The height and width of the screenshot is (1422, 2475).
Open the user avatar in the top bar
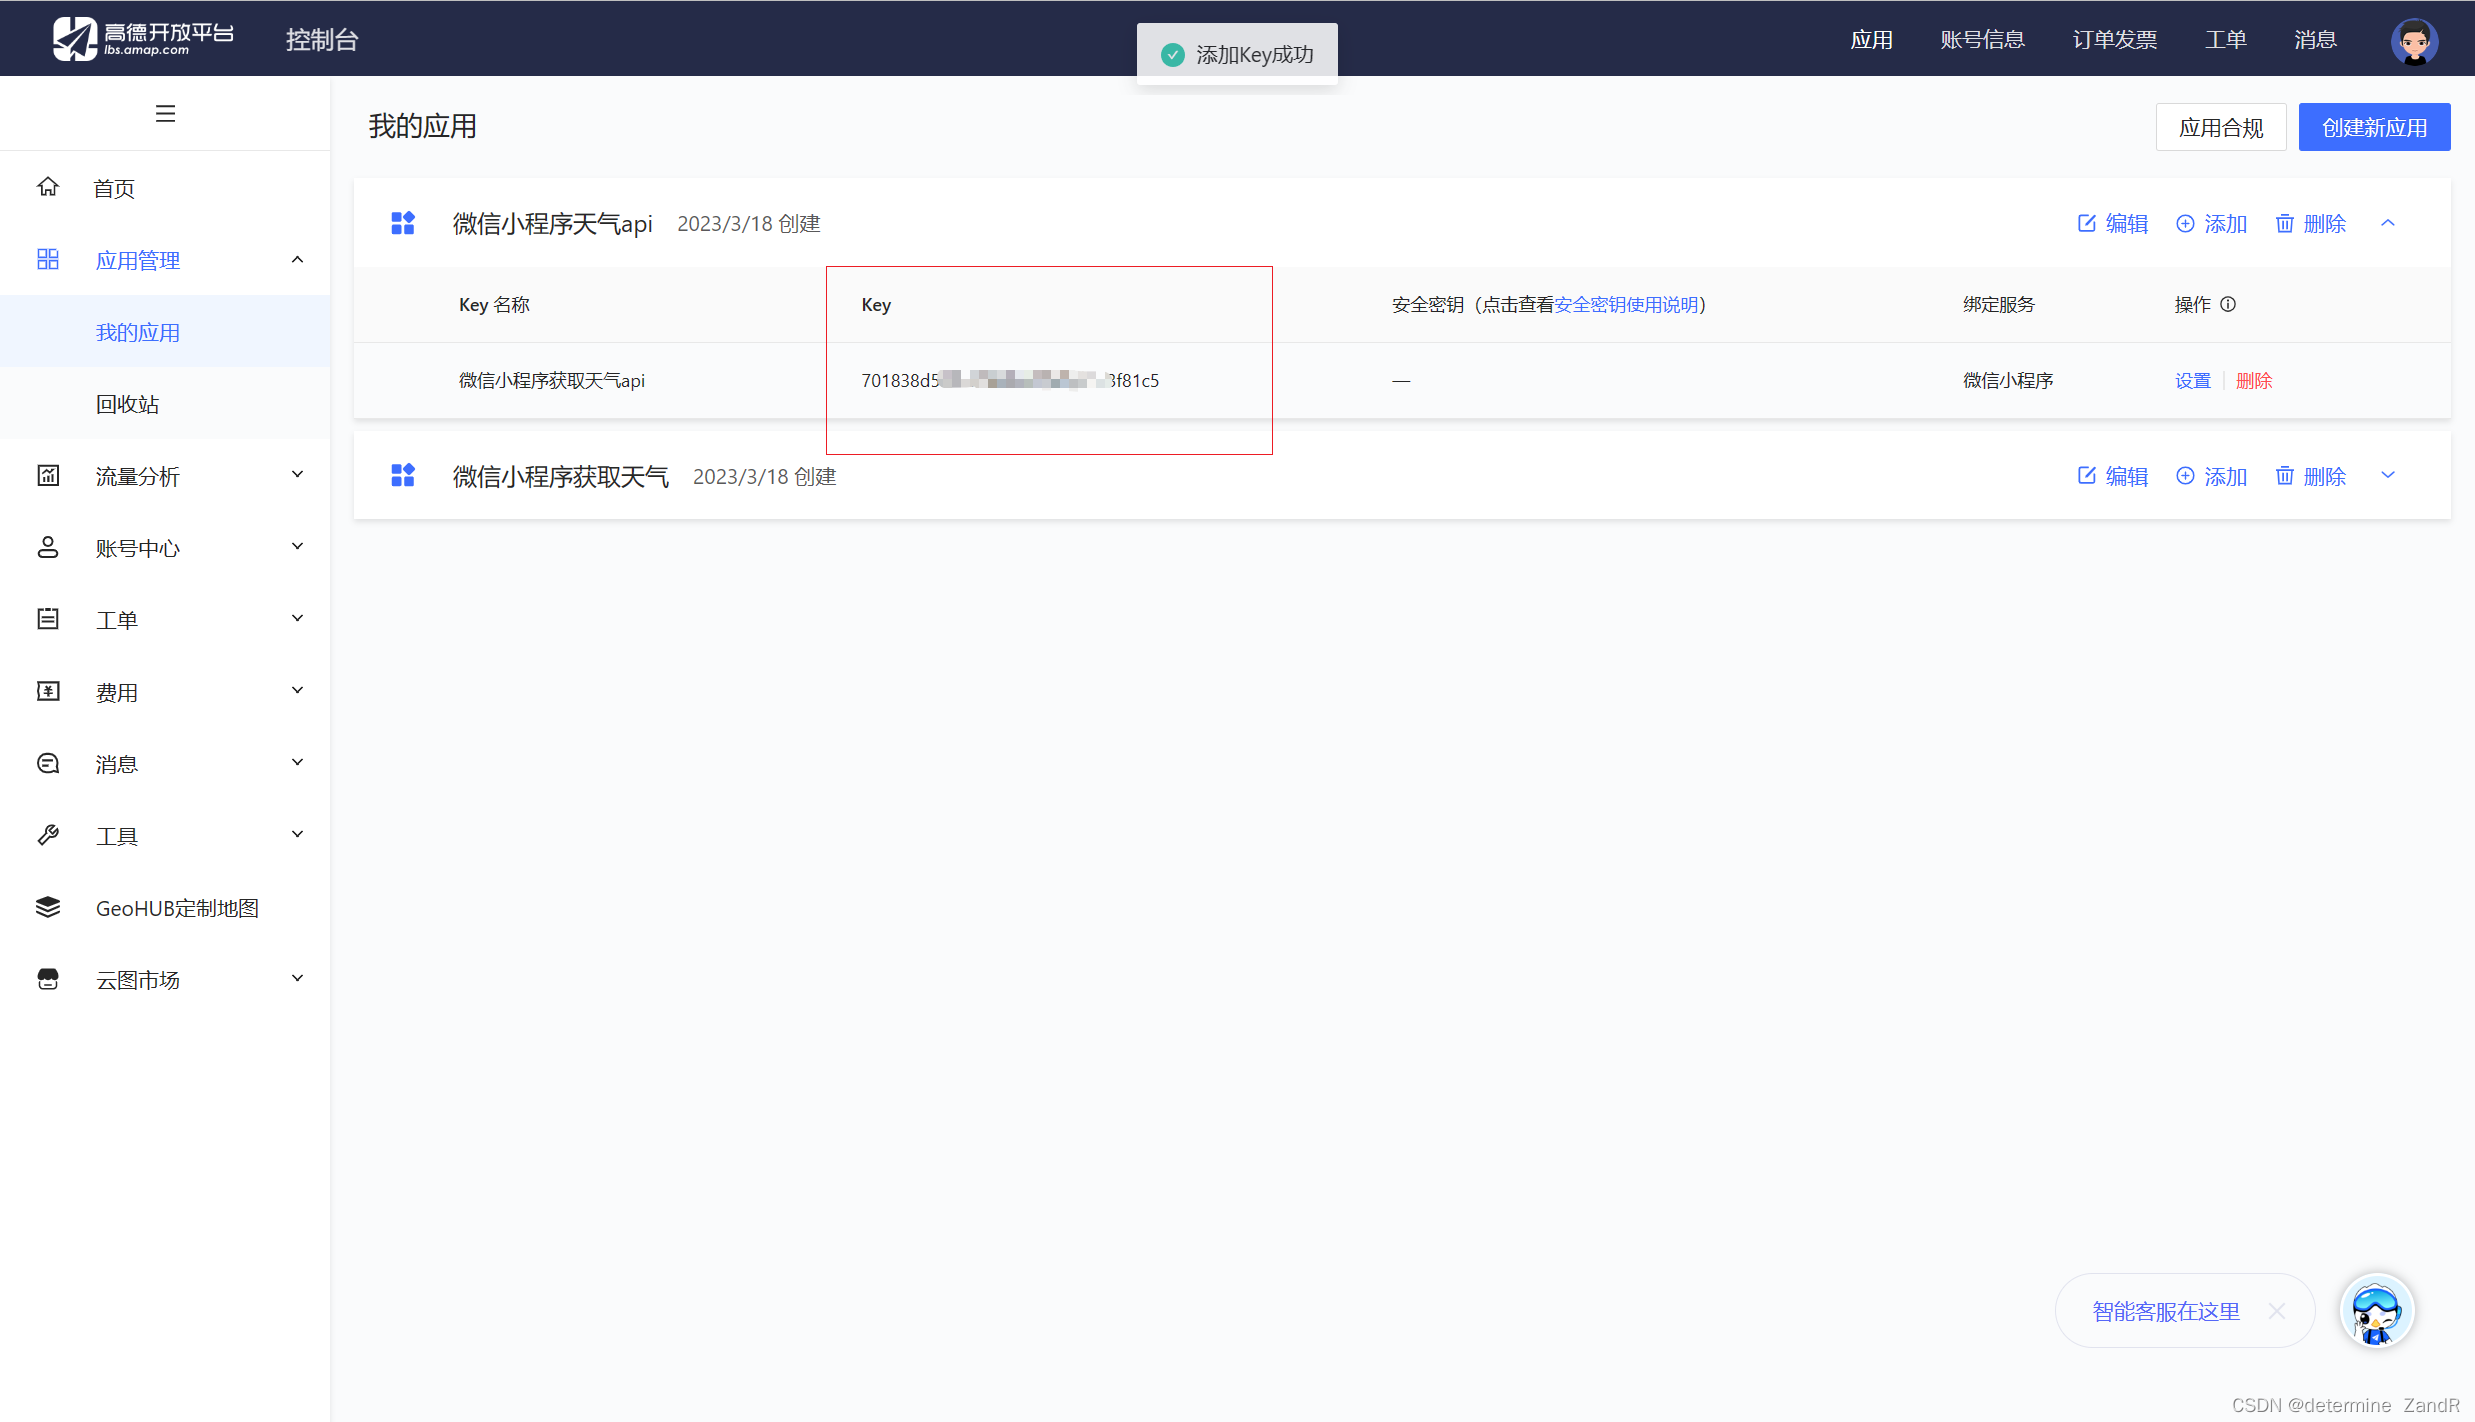(x=2414, y=40)
